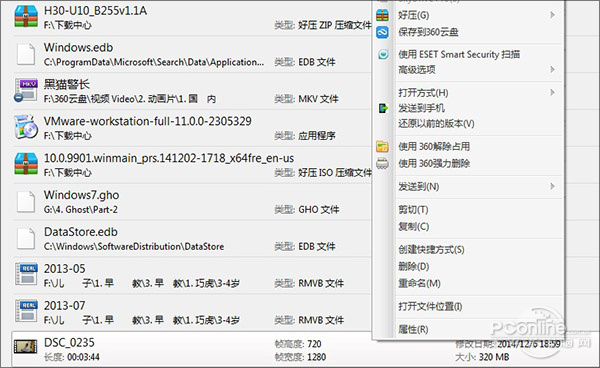600x368 pixels.
Task: Select the VMware-workstation installer disc icon
Action: click(26, 127)
